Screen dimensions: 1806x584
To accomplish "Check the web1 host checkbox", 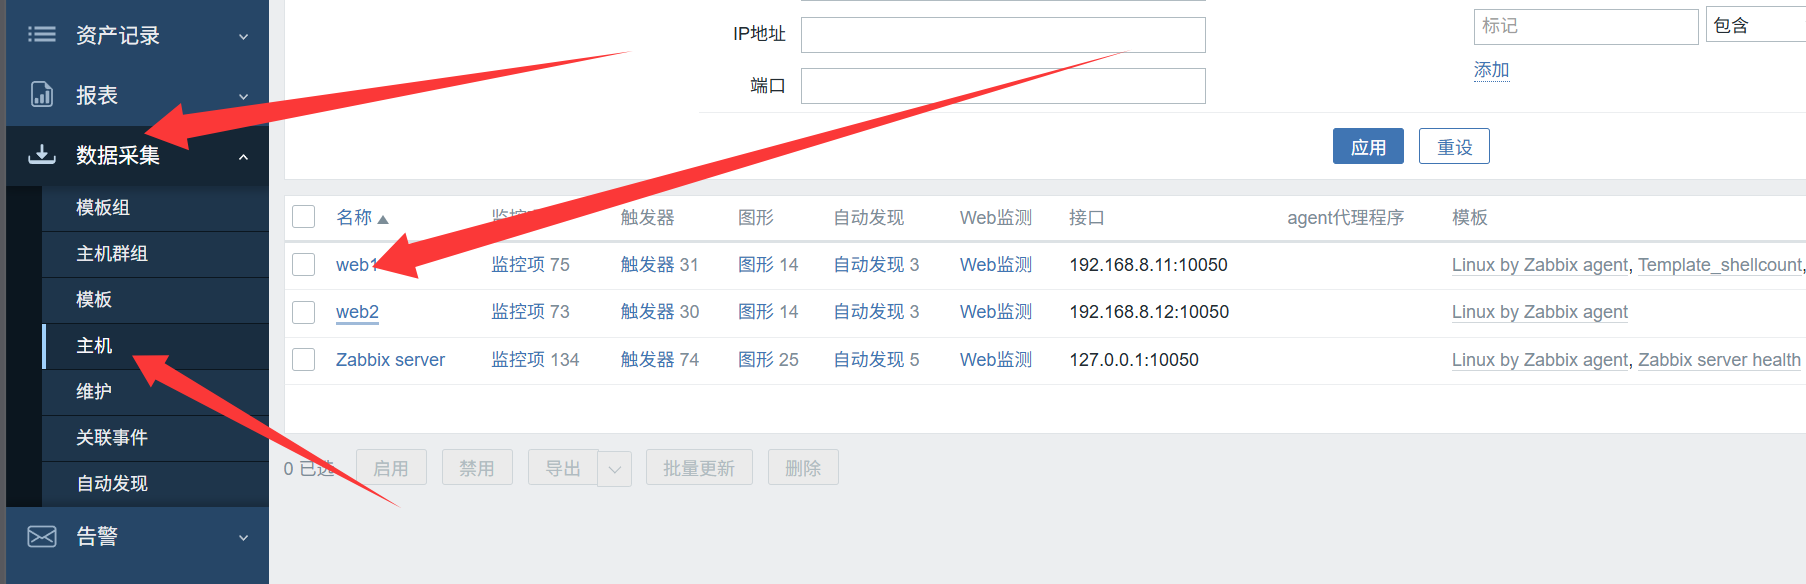I will click(x=304, y=265).
